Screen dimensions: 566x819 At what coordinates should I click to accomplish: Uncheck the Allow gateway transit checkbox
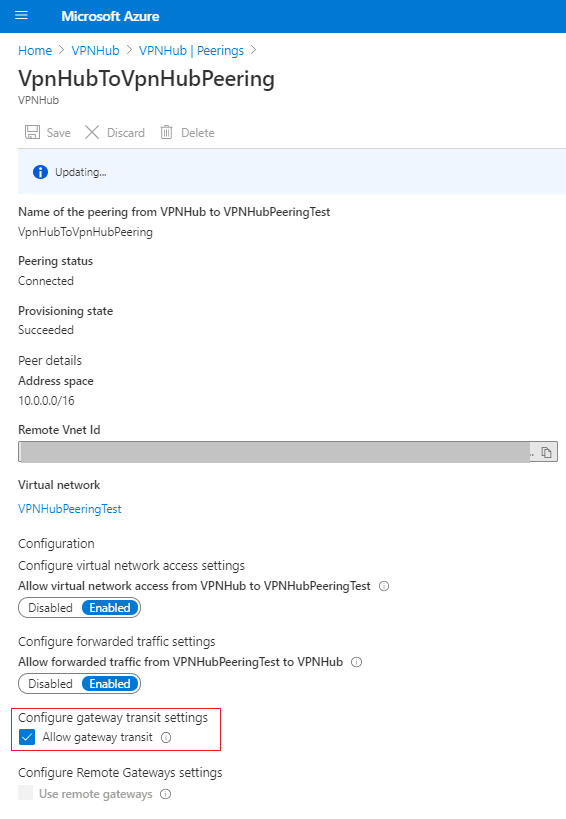coord(27,737)
